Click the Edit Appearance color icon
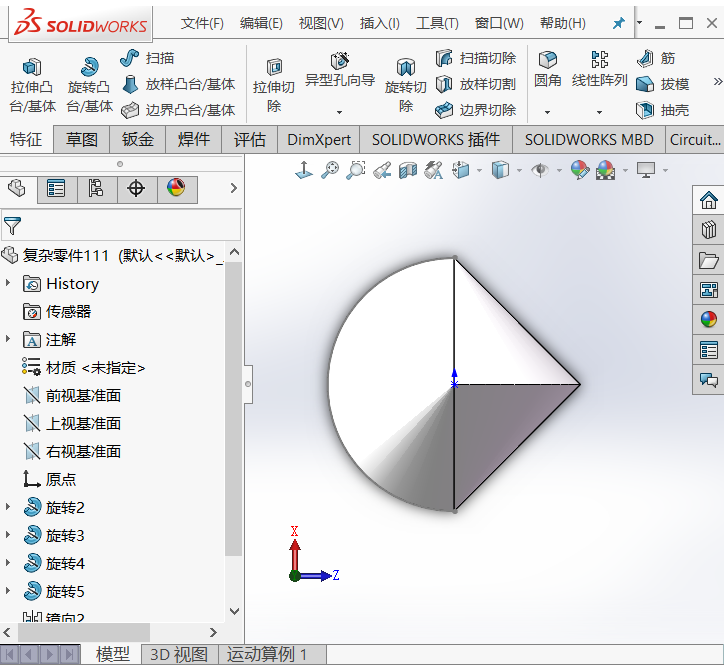Image resolution: width=724 pixels, height=665 pixels. click(580, 171)
